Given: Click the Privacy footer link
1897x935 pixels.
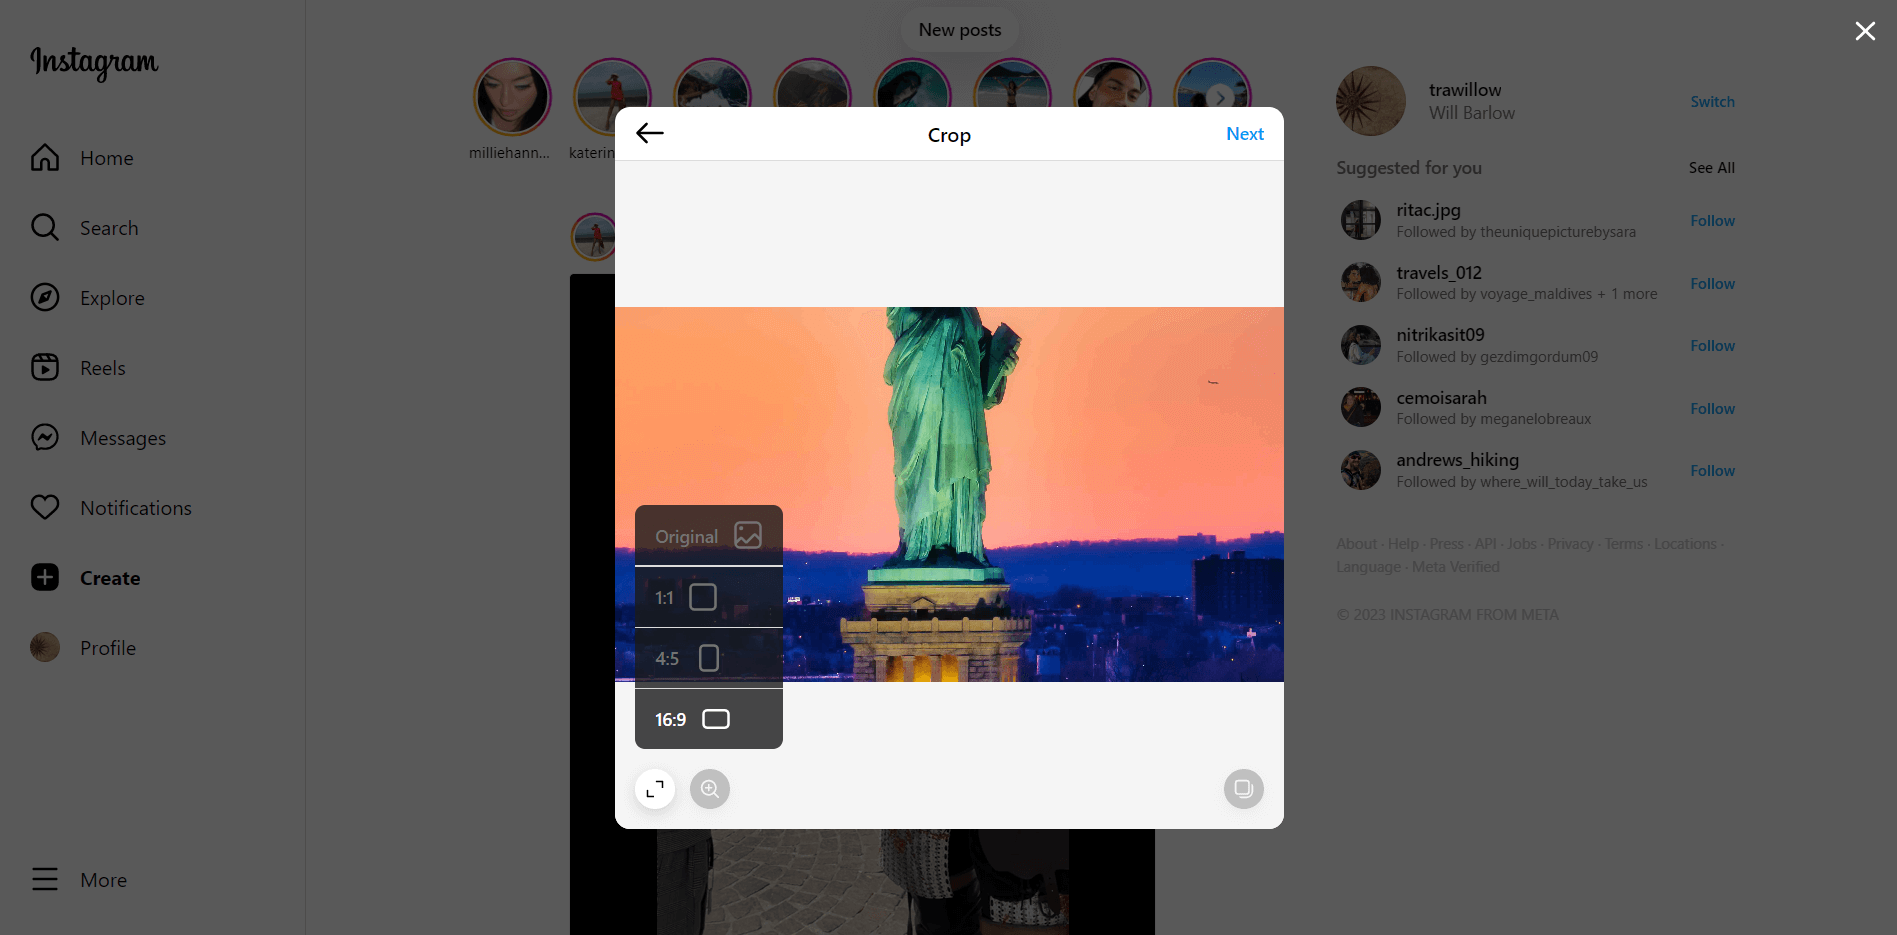Looking at the screenshot, I should click(x=1570, y=544).
